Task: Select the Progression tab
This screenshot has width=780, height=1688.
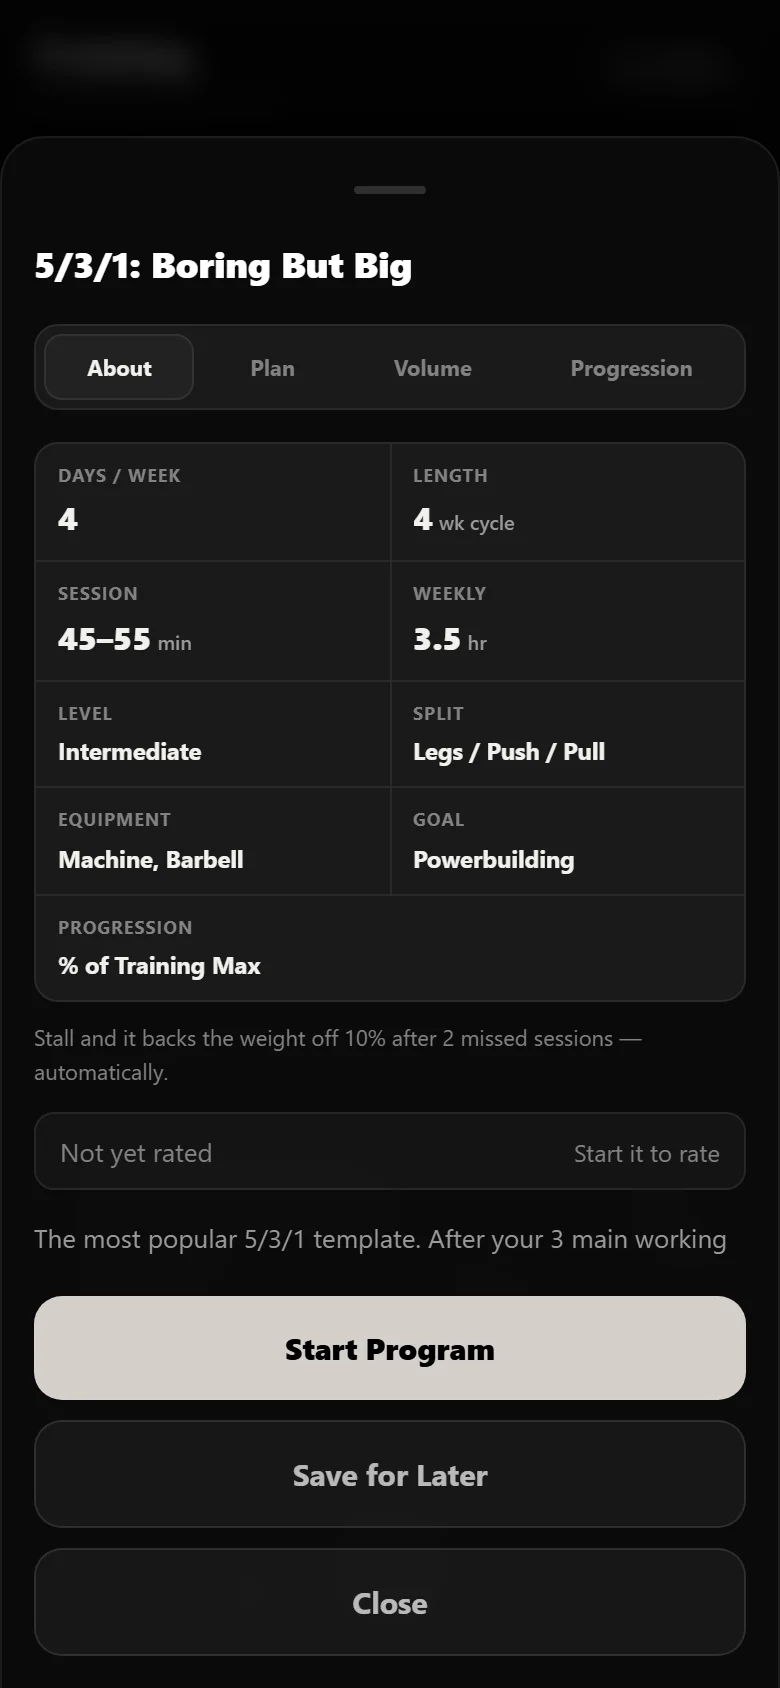Action: click(x=631, y=368)
